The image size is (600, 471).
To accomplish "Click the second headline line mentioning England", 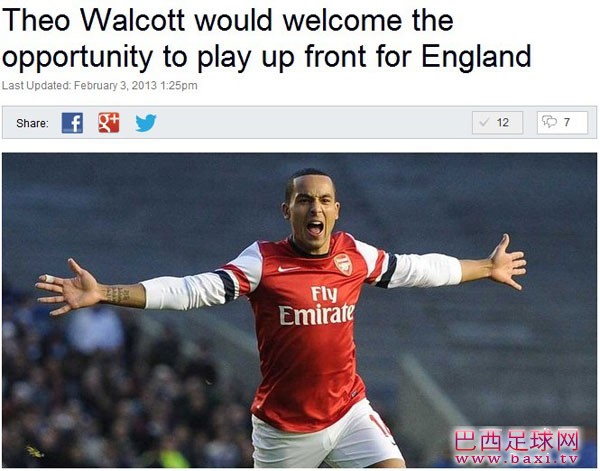I will (266, 56).
